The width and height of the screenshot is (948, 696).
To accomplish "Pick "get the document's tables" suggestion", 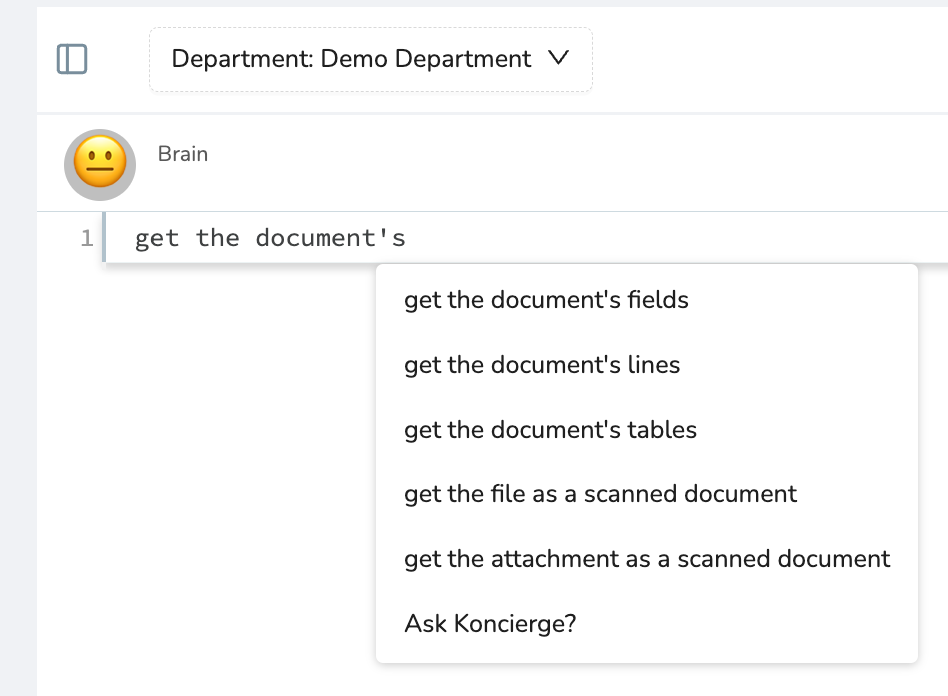I will click(x=550, y=430).
